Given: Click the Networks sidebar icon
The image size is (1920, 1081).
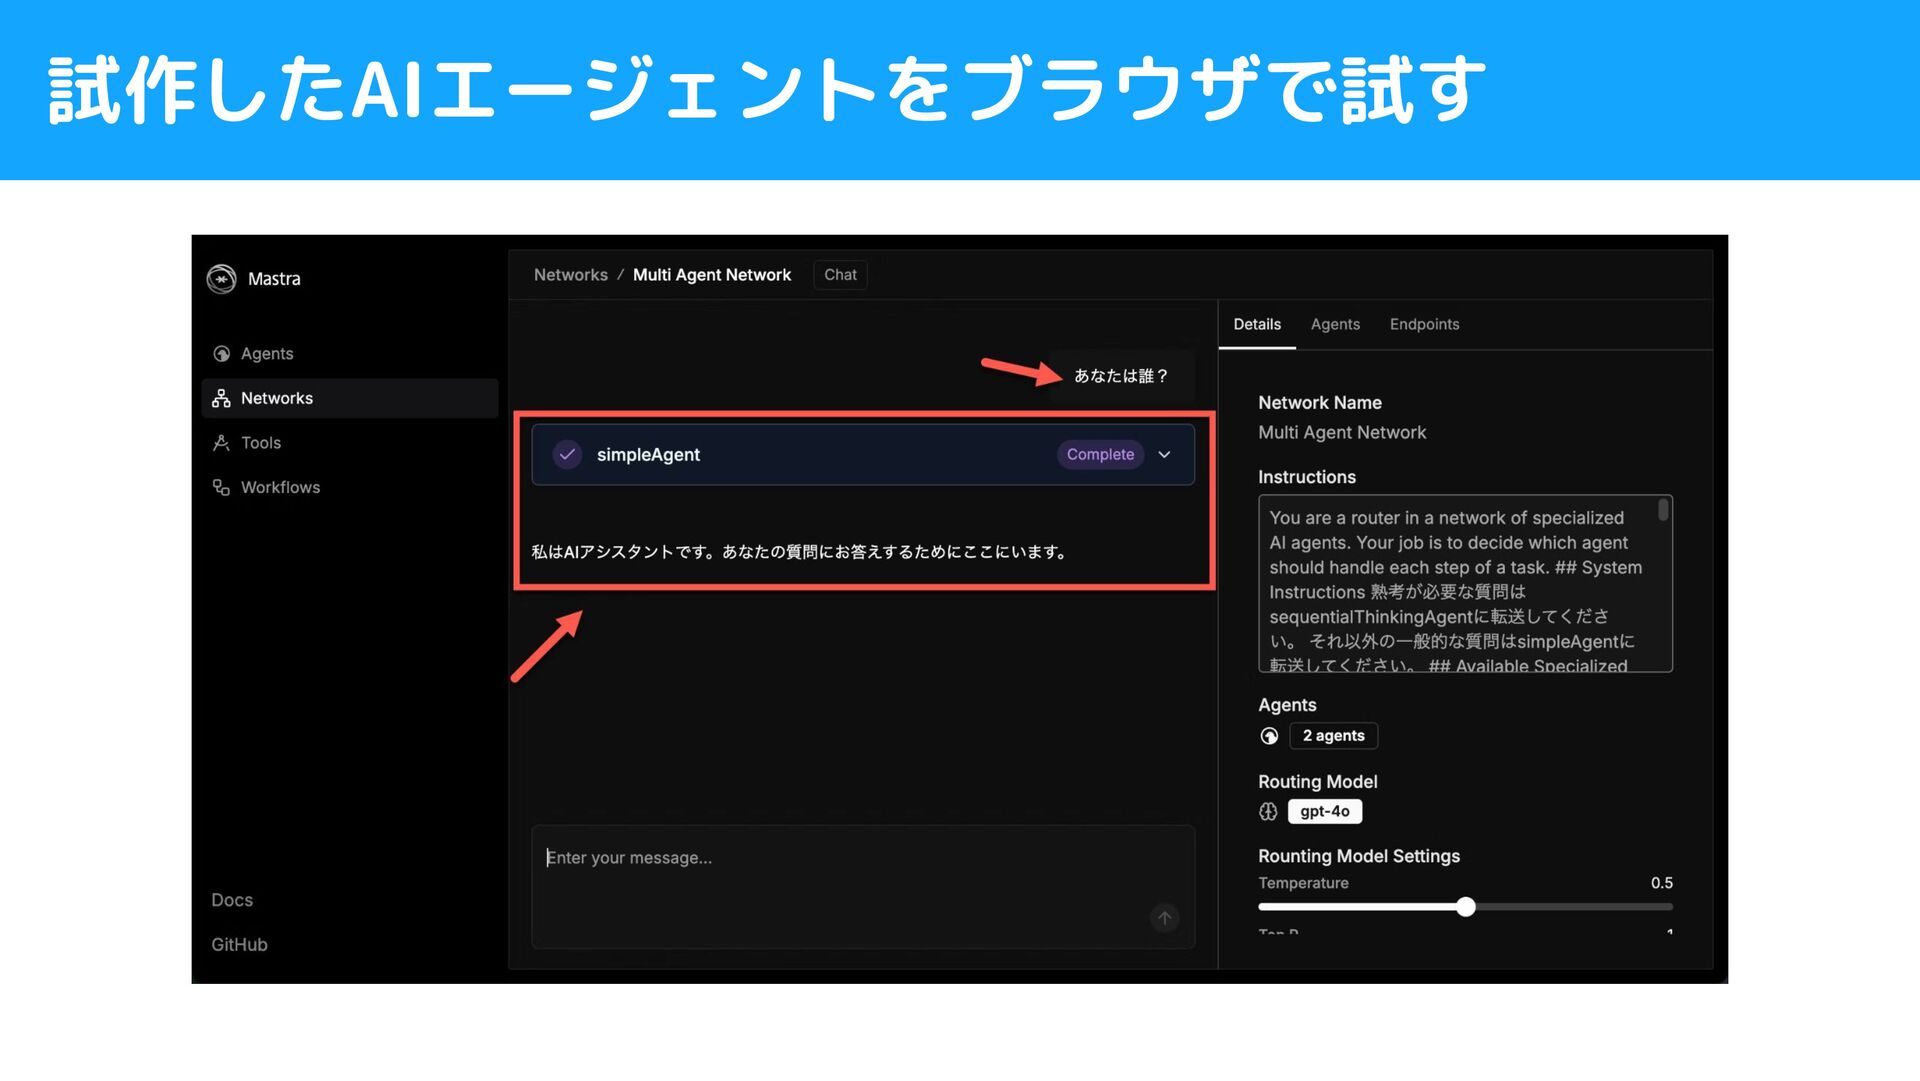Looking at the screenshot, I should (x=222, y=398).
